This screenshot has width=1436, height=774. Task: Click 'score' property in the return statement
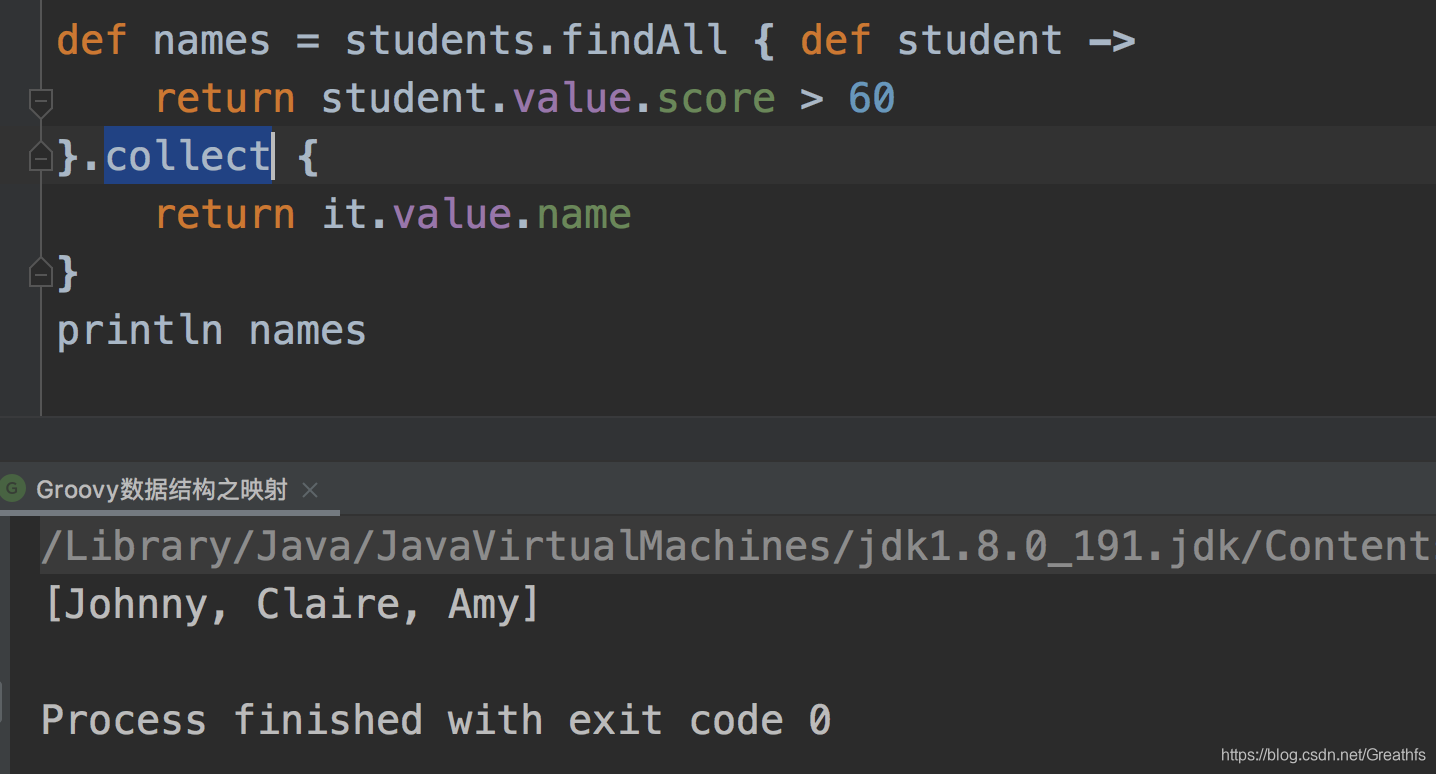716,99
